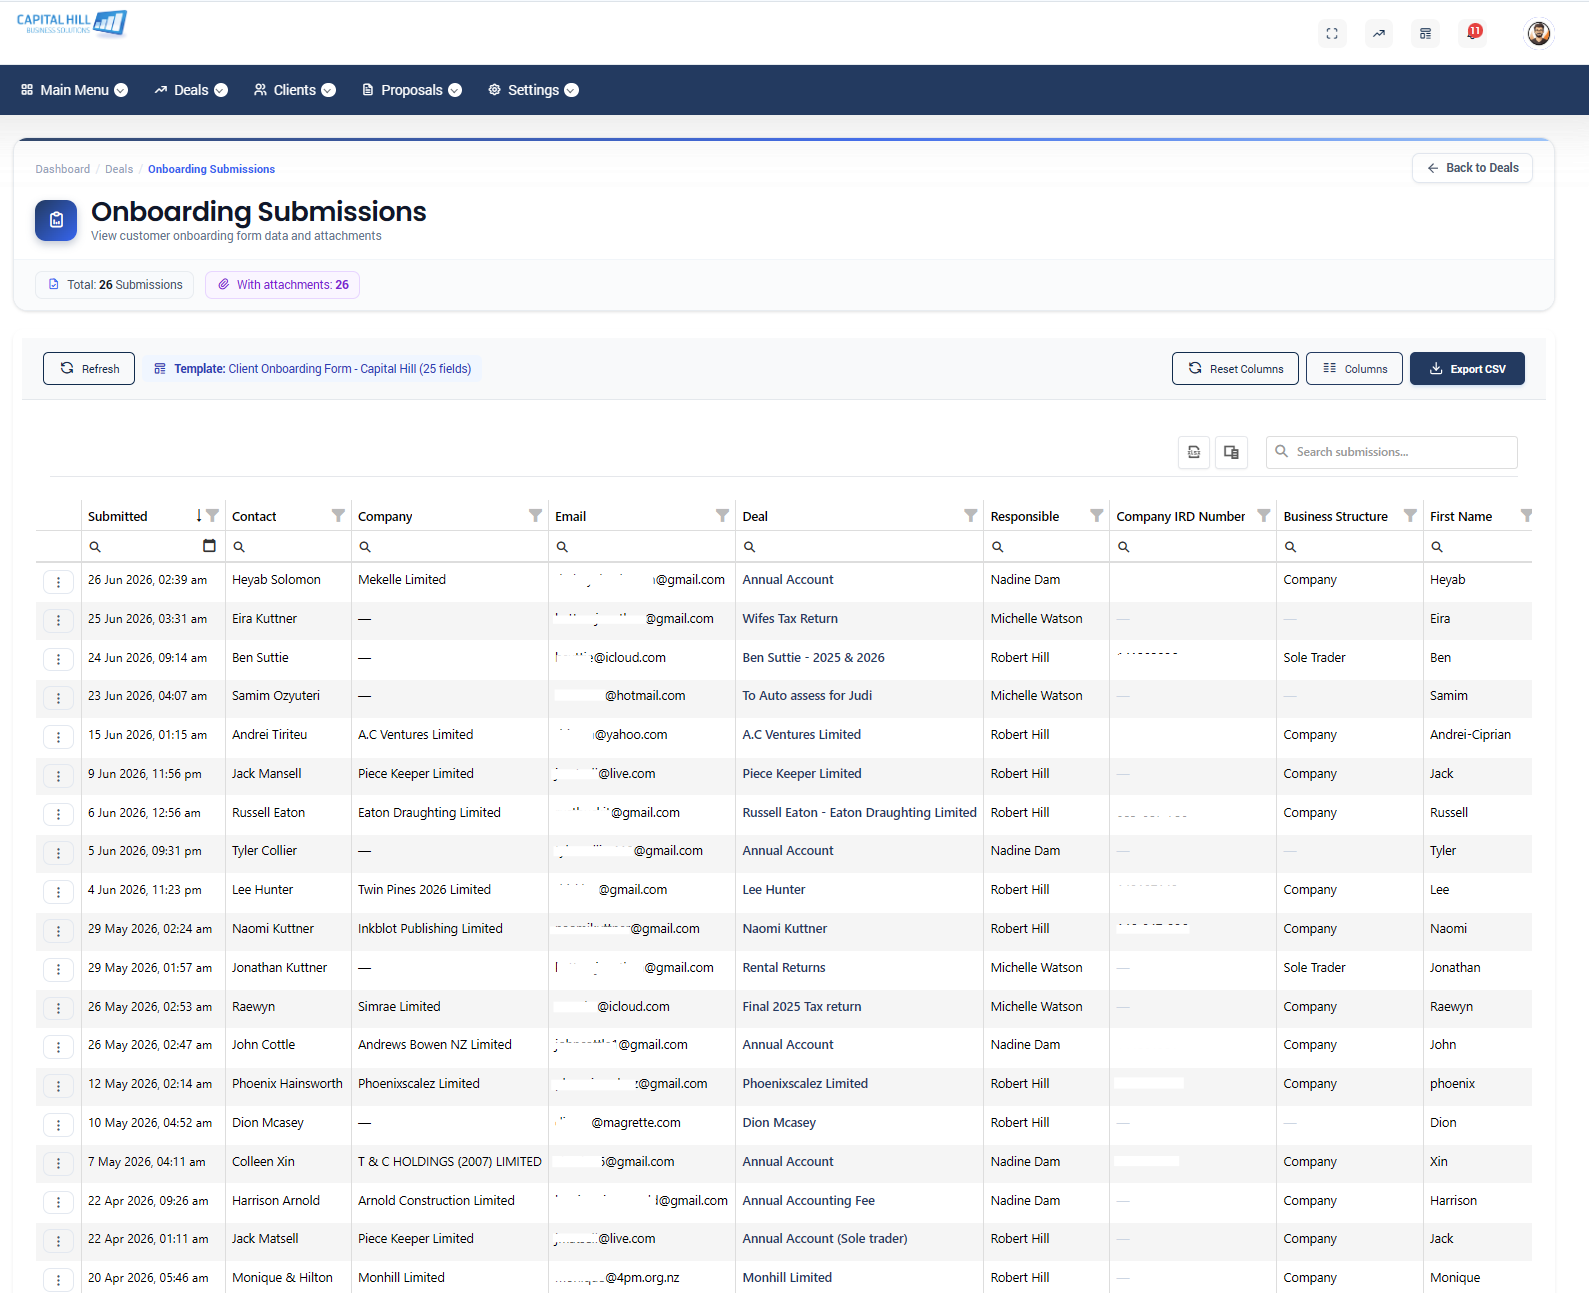
Task: Filter the Responsible column
Action: (x=1096, y=516)
